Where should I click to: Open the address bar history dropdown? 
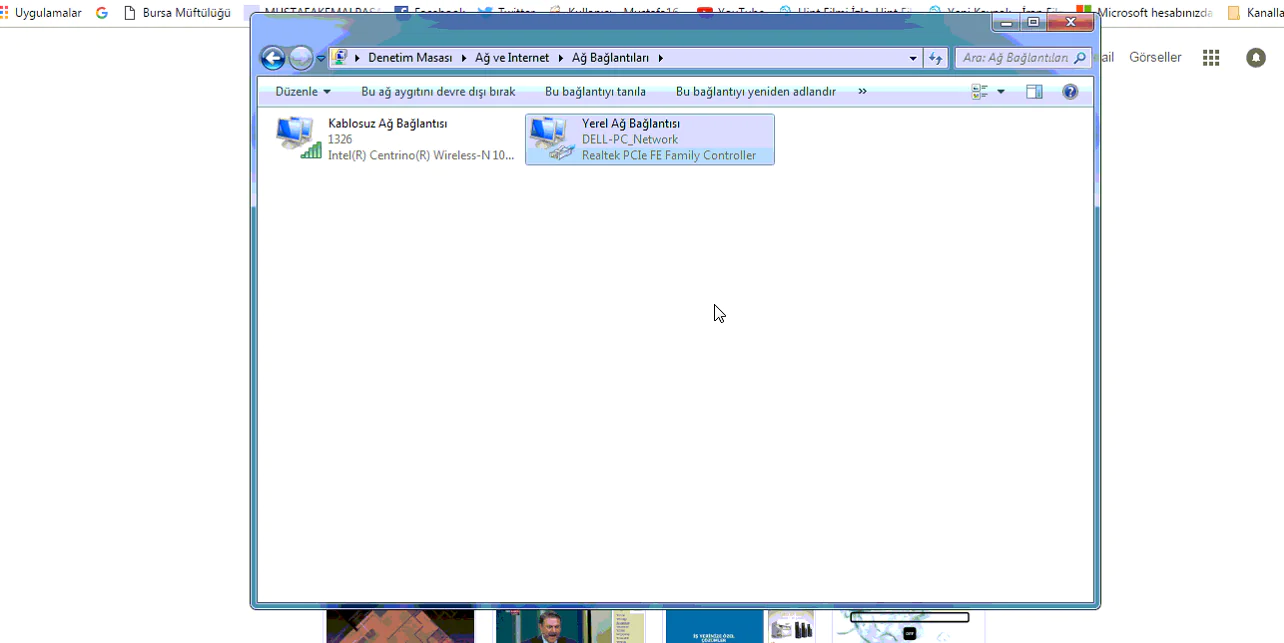coord(913,58)
